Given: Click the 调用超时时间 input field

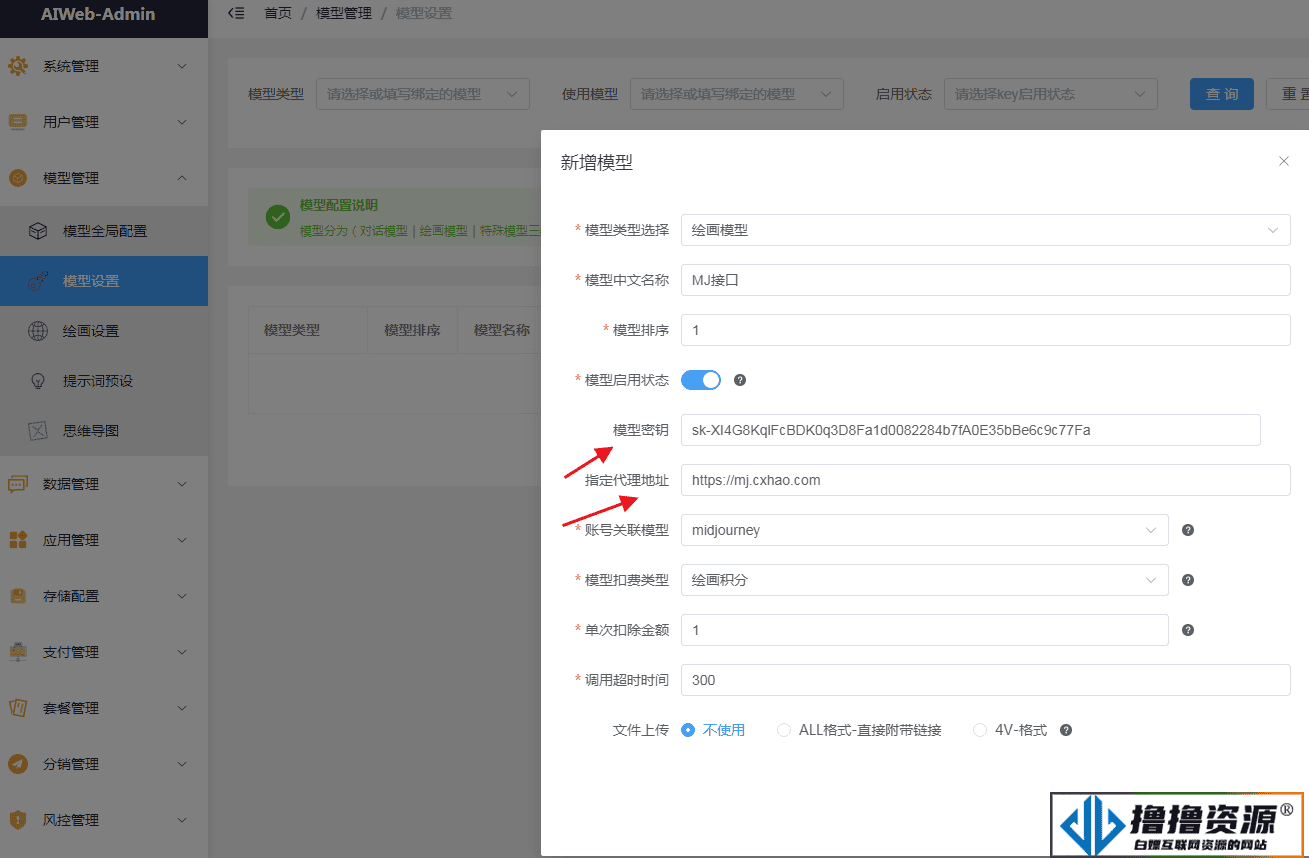Looking at the screenshot, I should point(986,680).
